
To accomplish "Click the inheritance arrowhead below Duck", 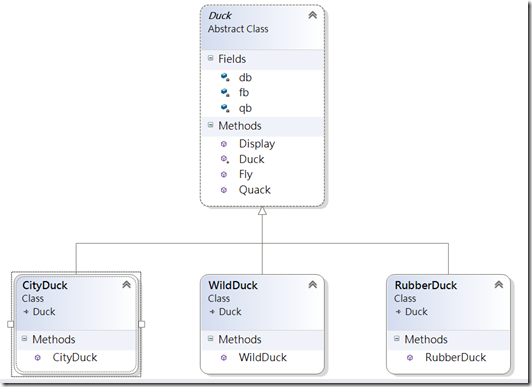I will (x=262, y=211).
